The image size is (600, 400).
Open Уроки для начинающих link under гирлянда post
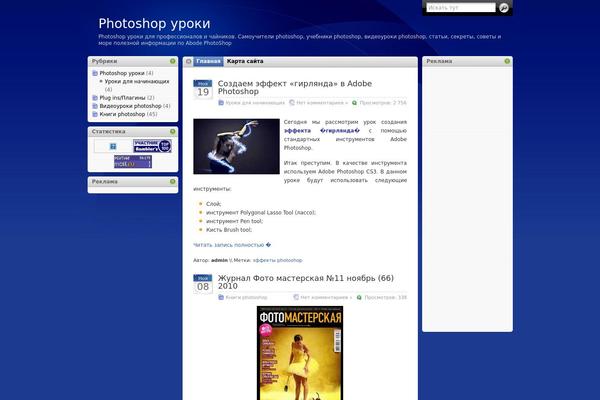coord(255,103)
